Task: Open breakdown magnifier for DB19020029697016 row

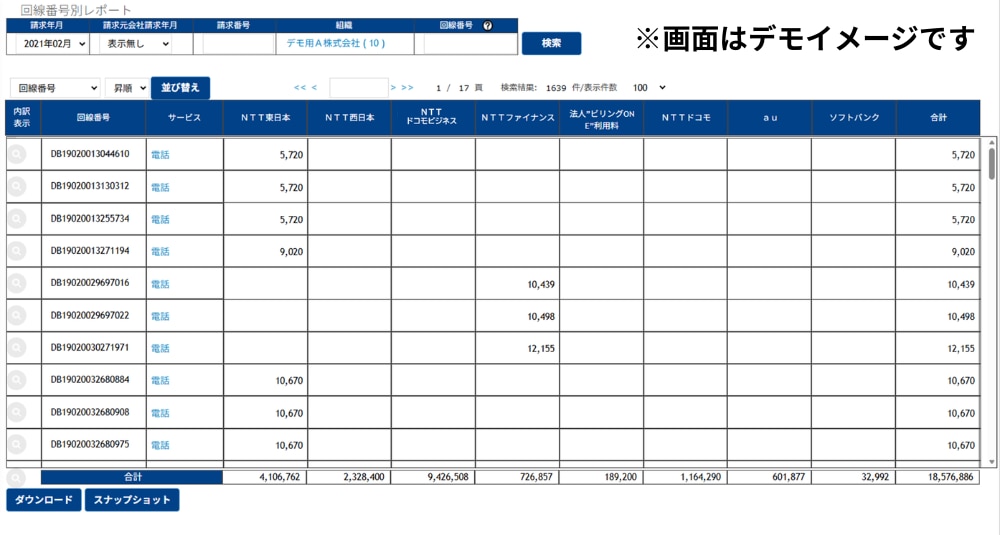Action: coord(17,283)
